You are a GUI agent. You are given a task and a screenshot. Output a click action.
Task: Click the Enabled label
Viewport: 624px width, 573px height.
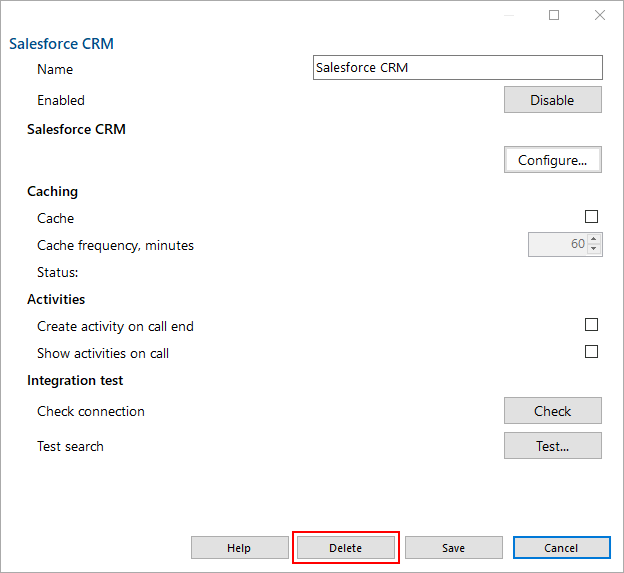[x=61, y=100]
